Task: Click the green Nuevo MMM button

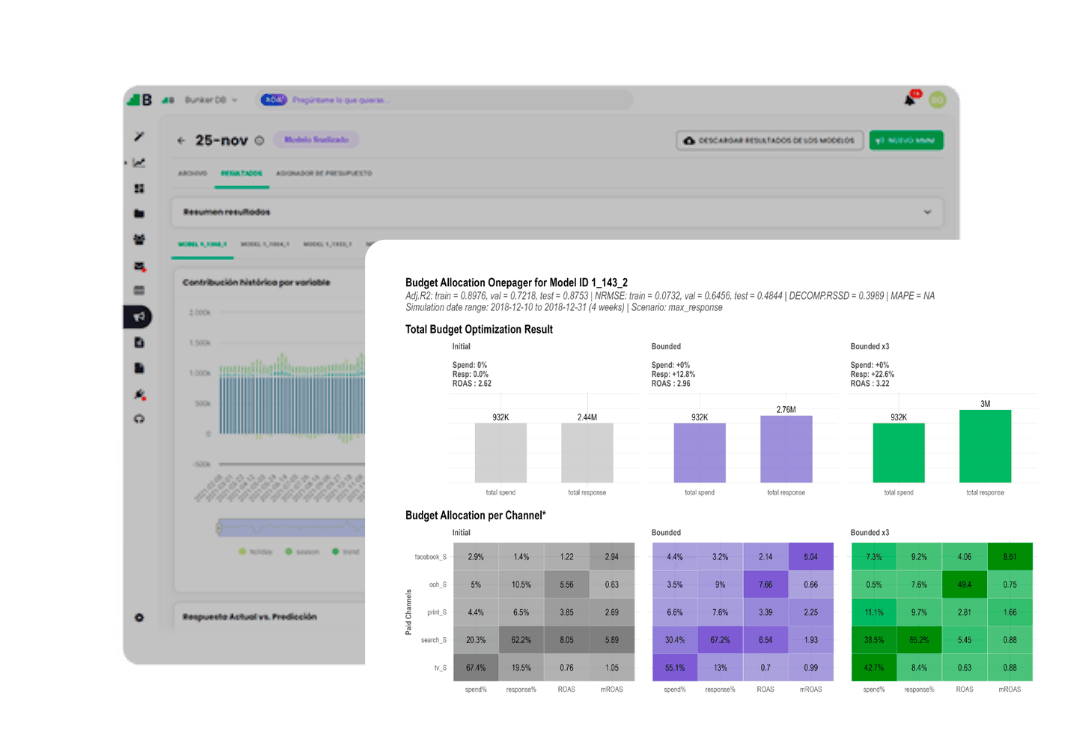Action: [906, 140]
